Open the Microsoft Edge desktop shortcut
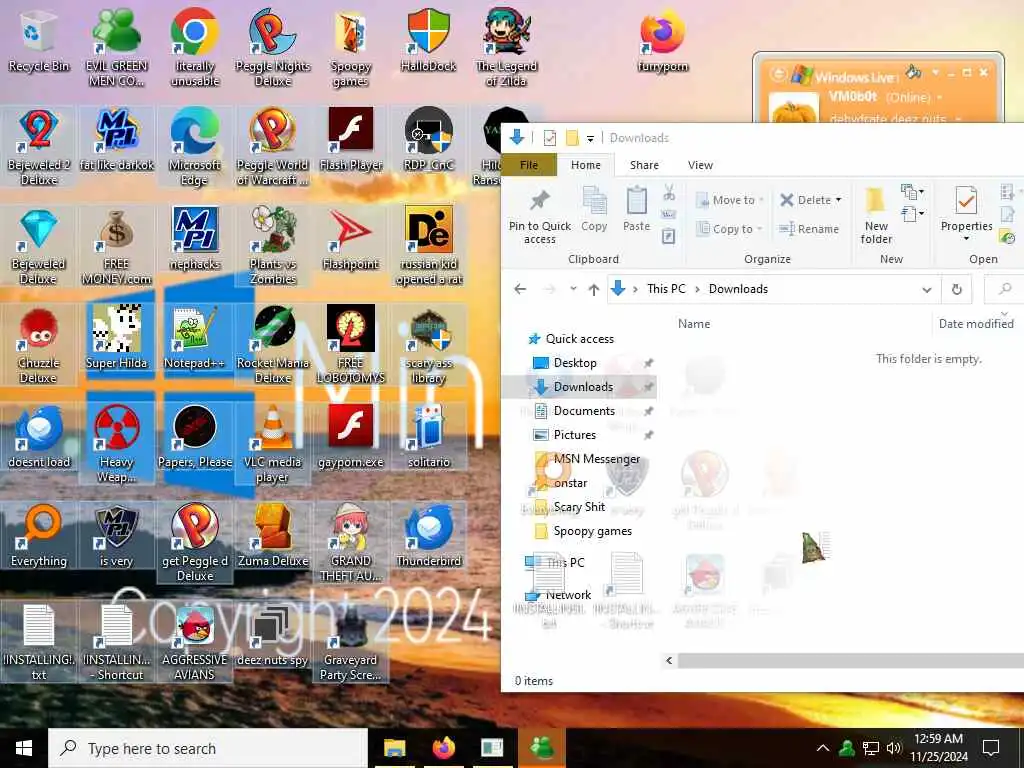The width and height of the screenshot is (1024, 768). 195,148
